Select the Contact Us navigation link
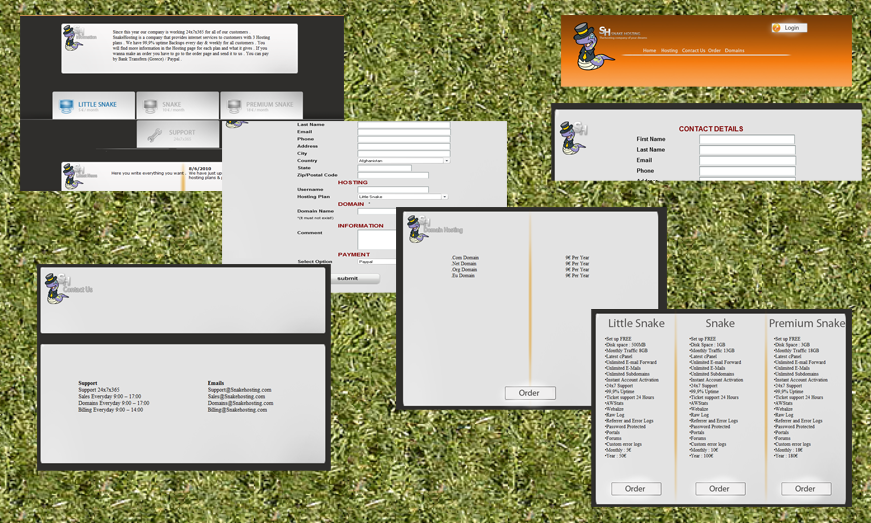 coord(693,51)
